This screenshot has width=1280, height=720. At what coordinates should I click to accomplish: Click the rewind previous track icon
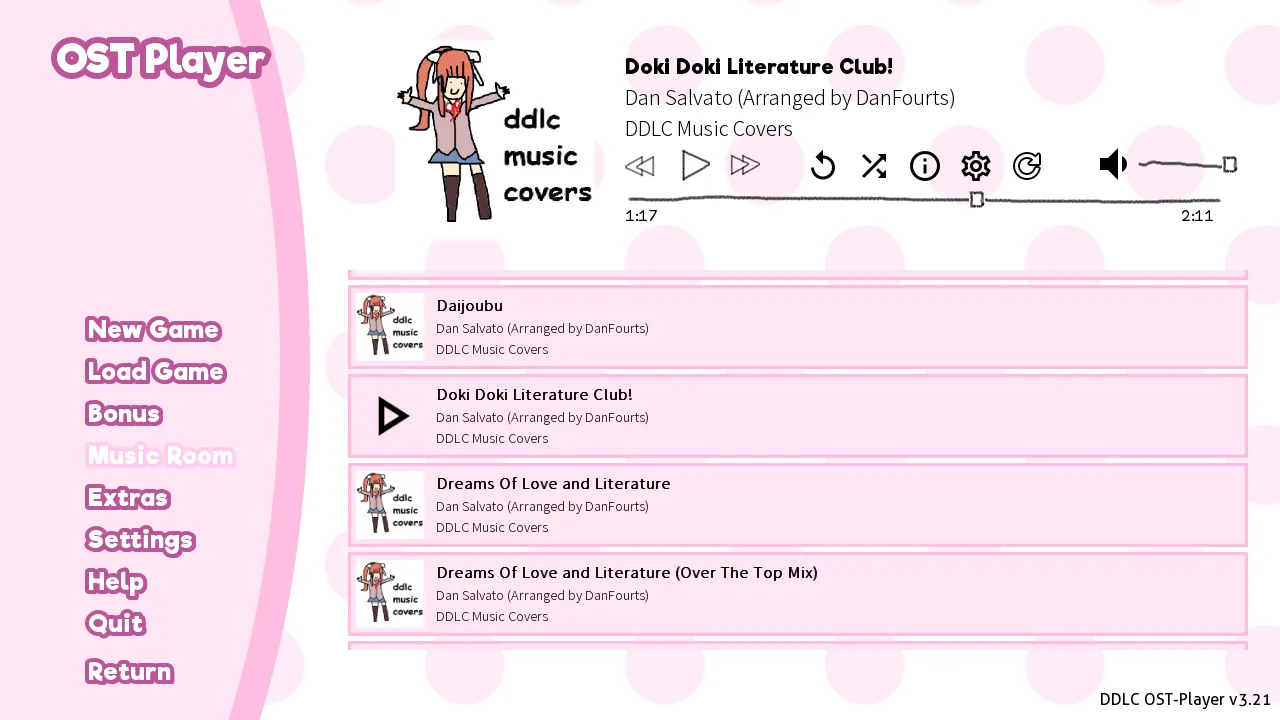[640, 166]
